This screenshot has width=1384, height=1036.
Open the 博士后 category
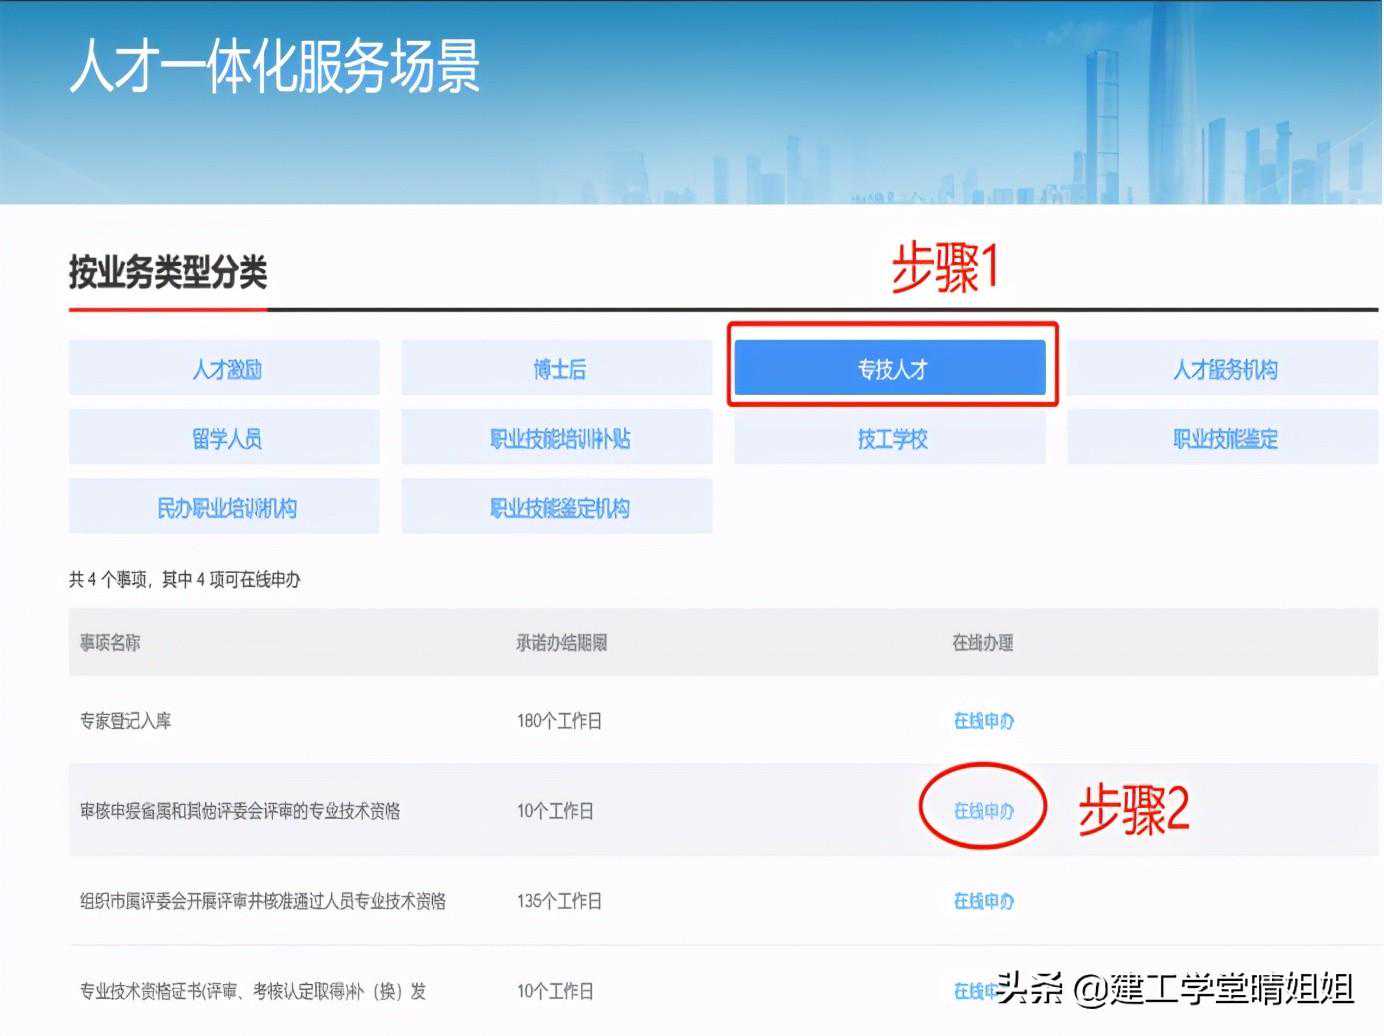click(x=557, y=369)
